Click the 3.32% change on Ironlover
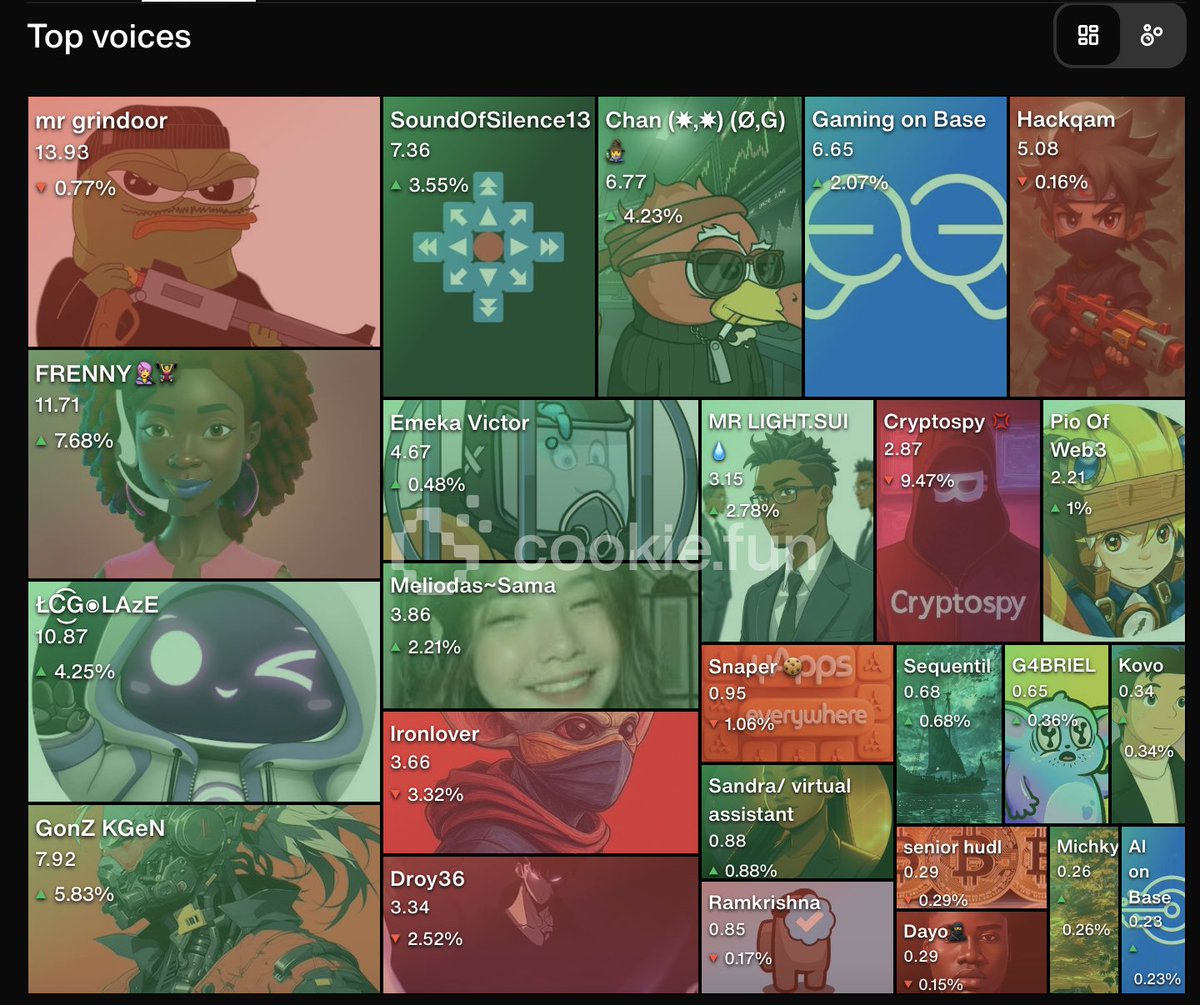 (435, 795)
